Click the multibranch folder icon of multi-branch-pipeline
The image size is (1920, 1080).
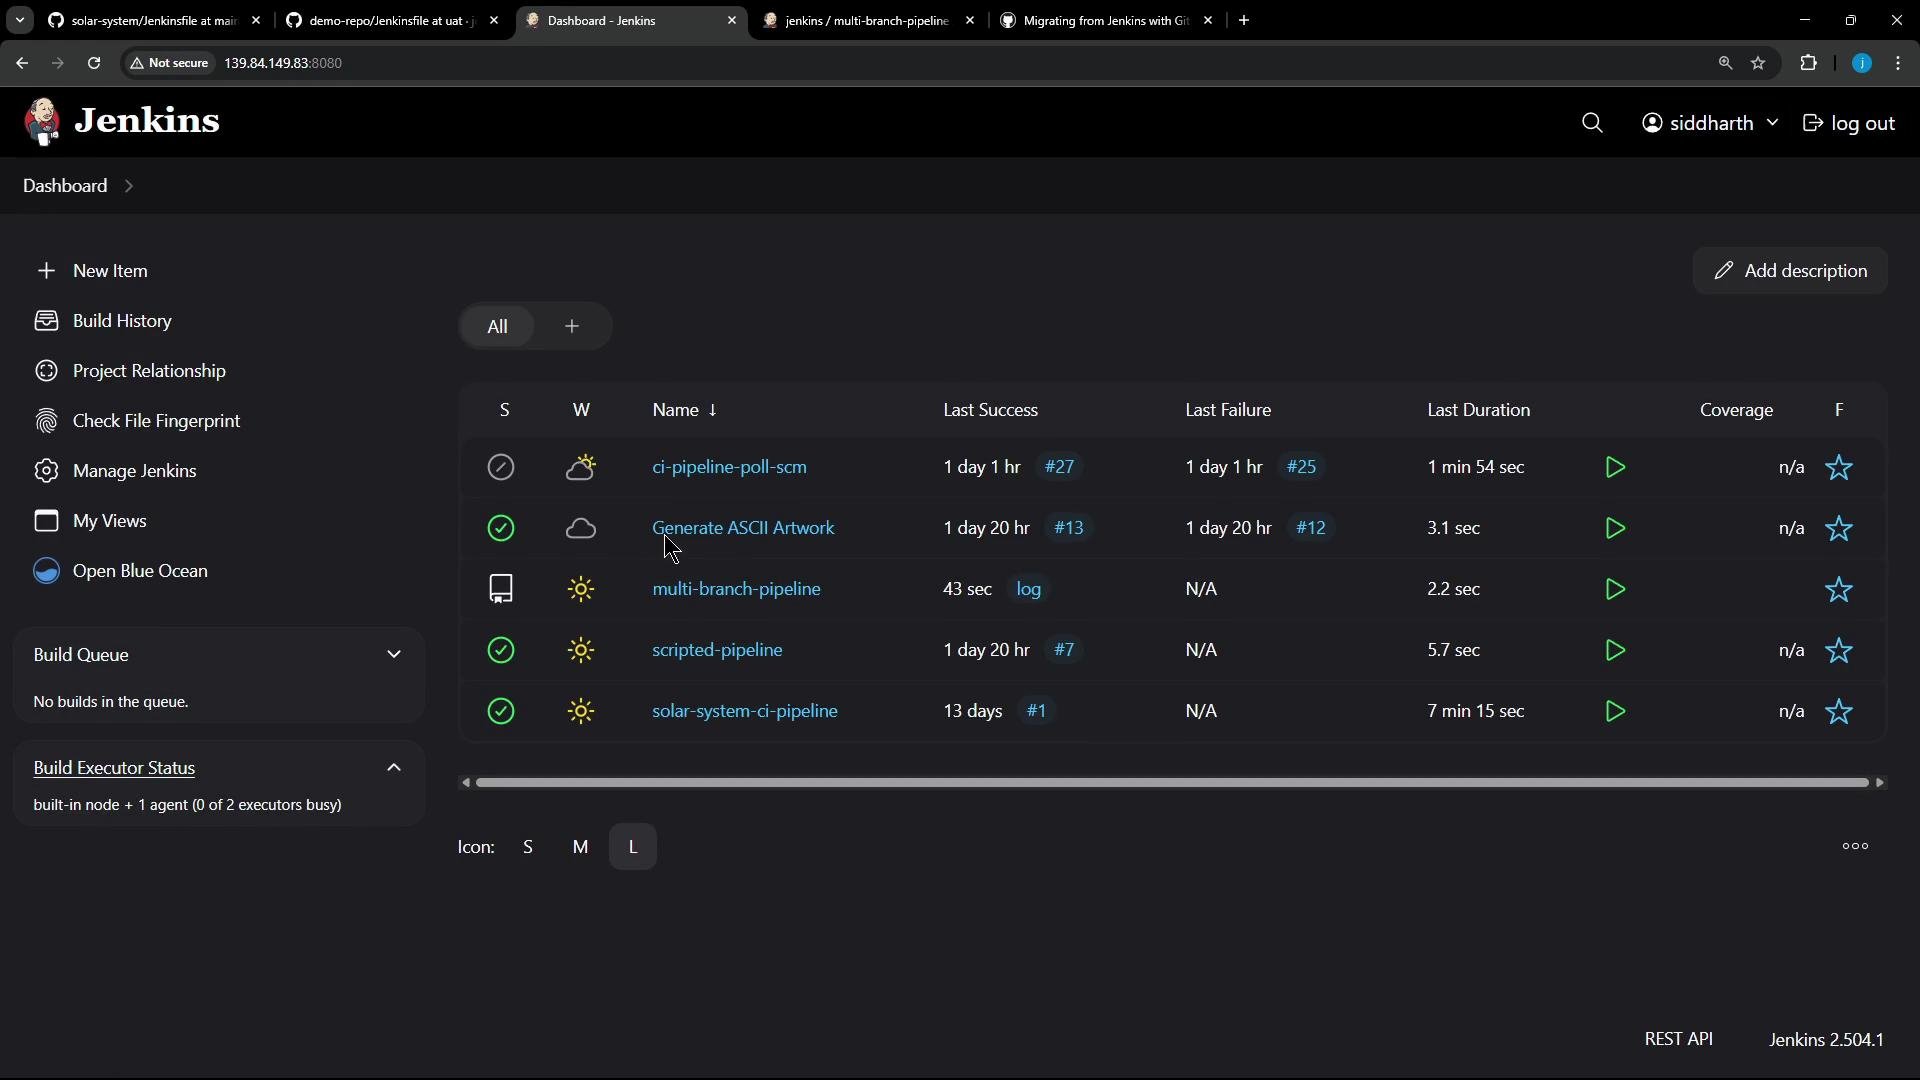[501, 589]
